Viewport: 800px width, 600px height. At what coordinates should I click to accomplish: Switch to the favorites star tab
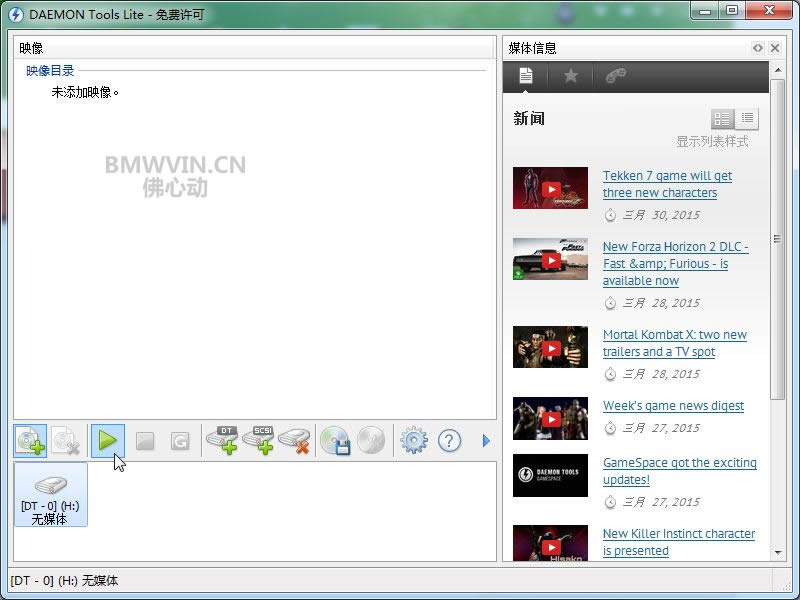click(x=571, y=76)
